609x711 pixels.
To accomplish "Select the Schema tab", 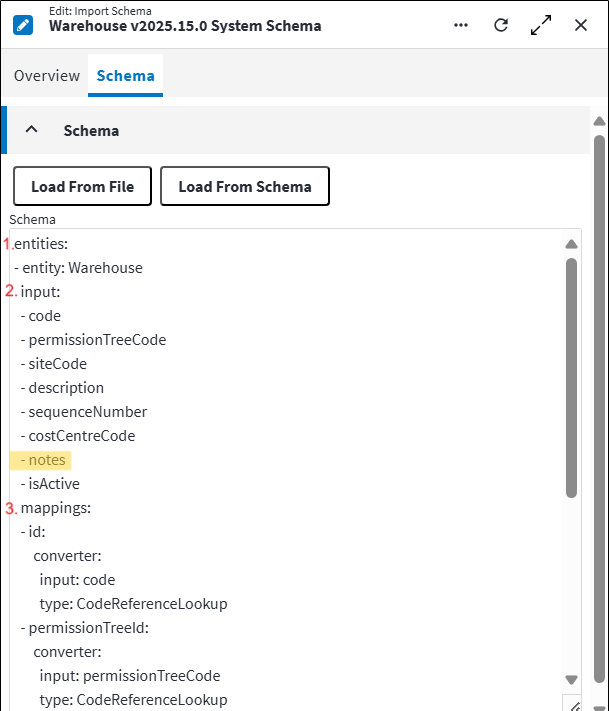I will pos(126,76).
